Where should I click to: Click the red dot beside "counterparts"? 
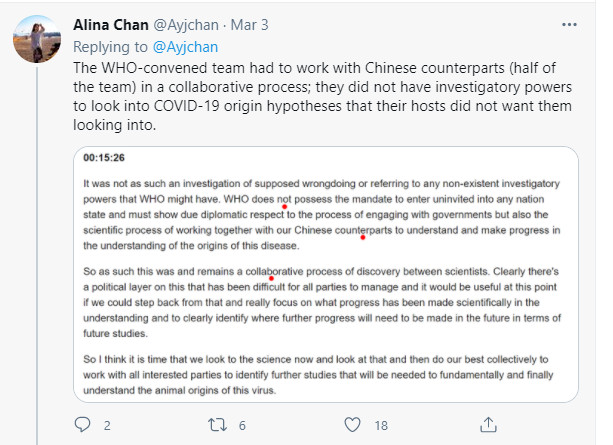[362, 238]
